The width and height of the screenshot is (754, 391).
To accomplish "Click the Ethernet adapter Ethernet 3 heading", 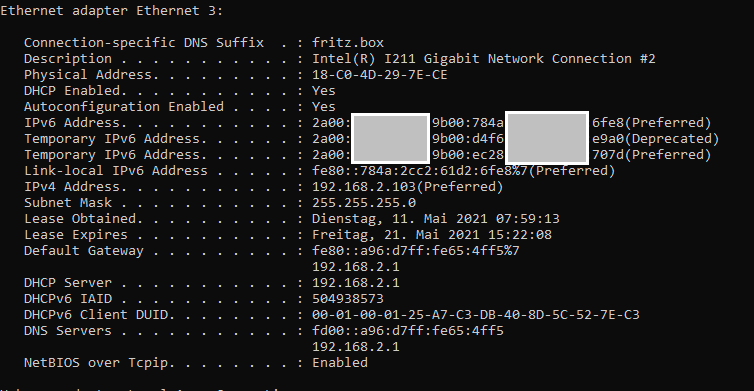I will coord(112,11).
